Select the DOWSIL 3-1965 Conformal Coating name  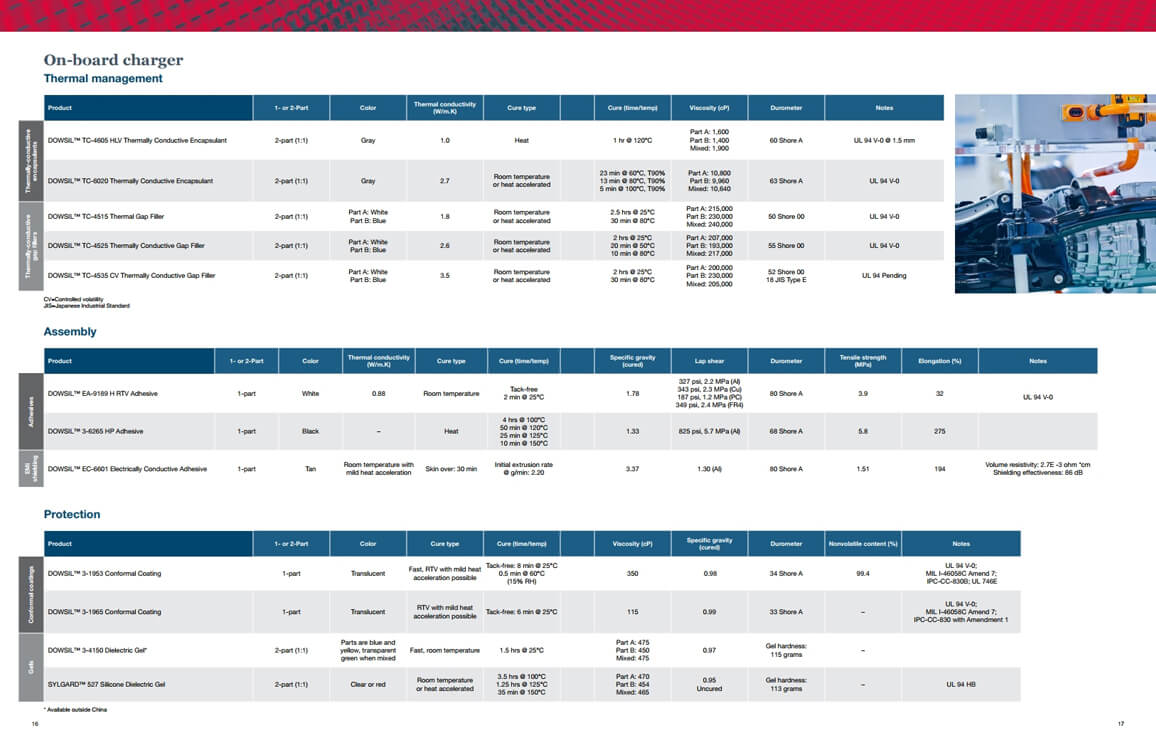104,612
